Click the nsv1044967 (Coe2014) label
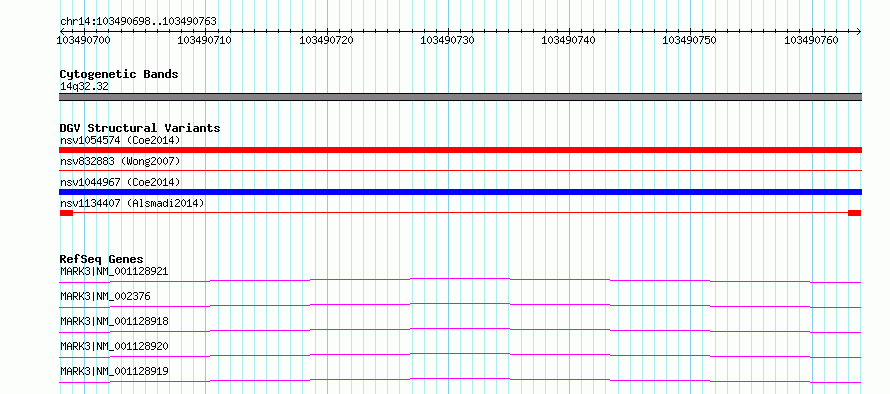This screenshot has width=890, height=394. (x=120, y=182)
